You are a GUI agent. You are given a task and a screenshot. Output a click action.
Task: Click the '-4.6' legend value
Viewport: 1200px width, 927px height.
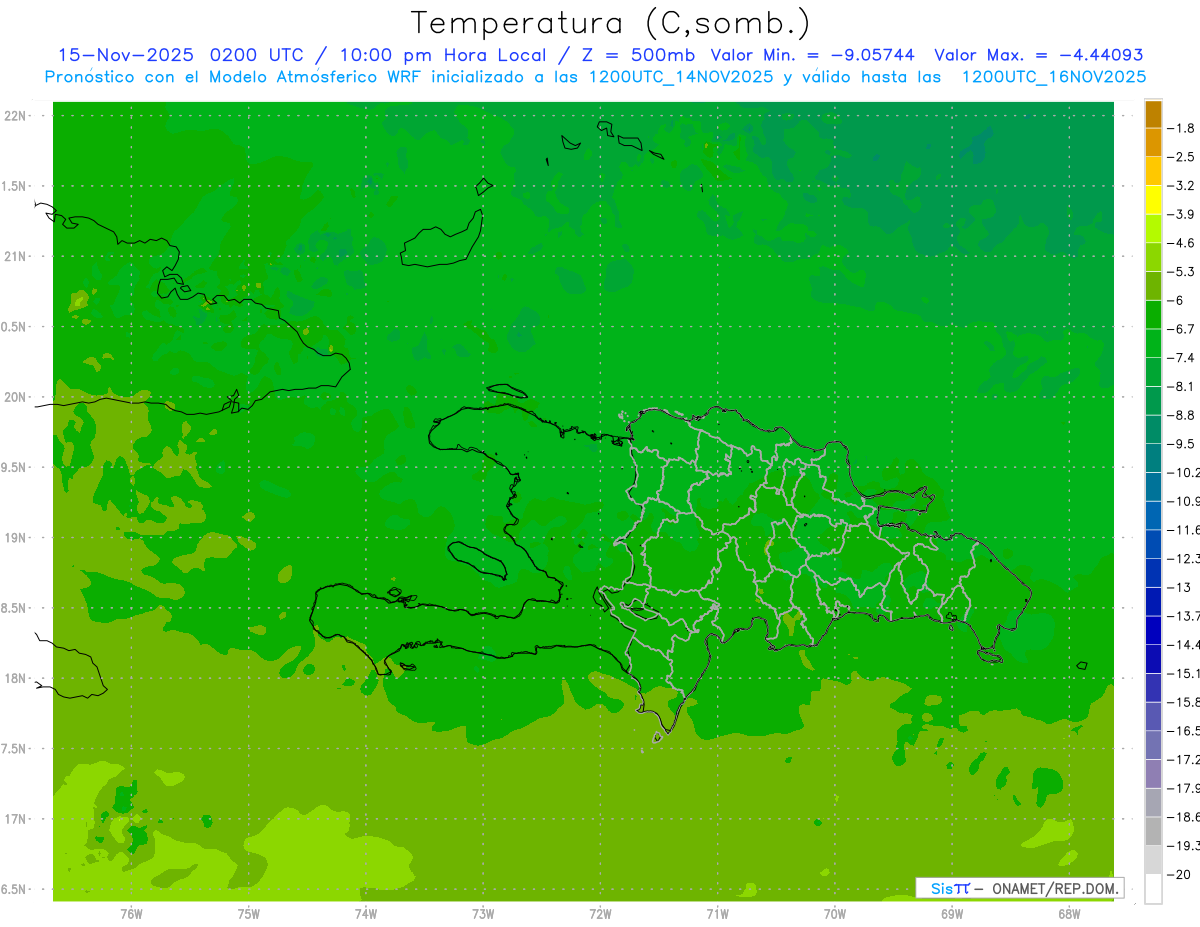pos(1183,243)
